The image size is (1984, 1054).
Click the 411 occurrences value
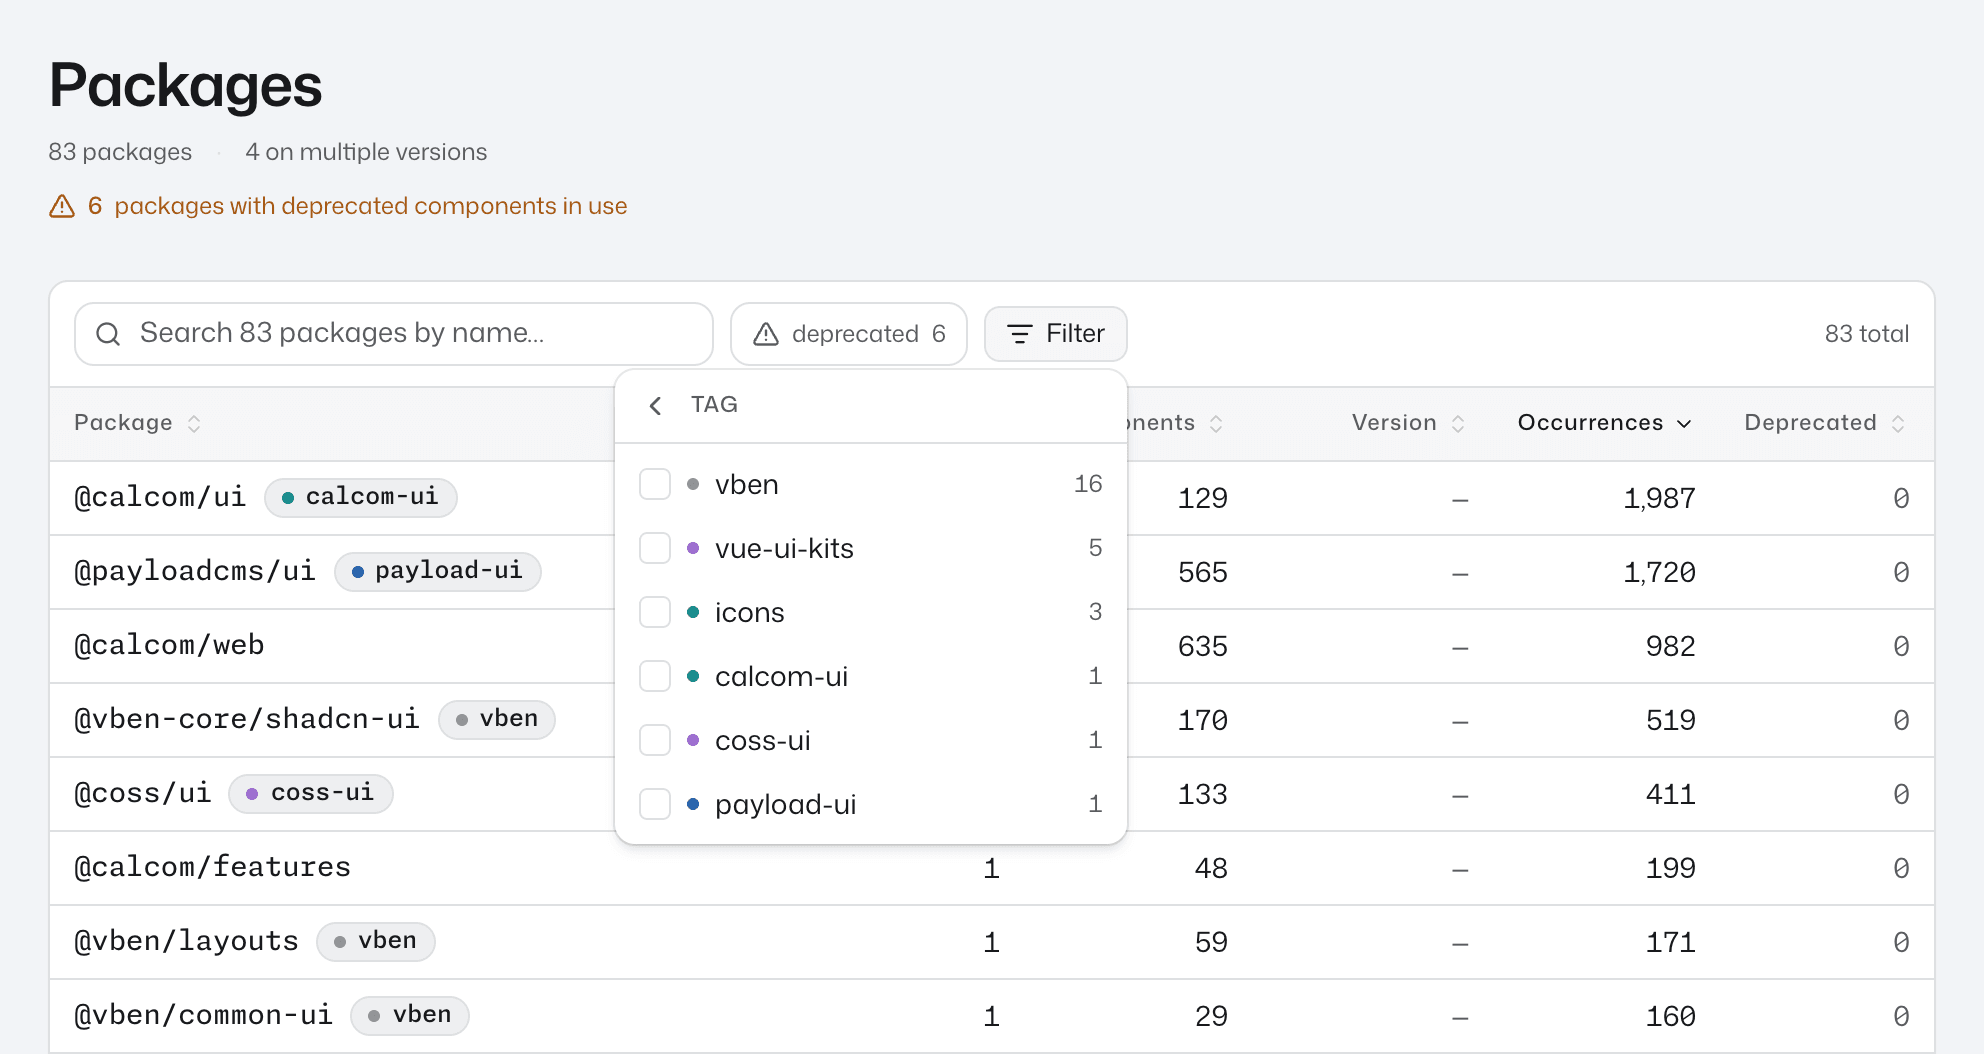(x=1671, y=794)
